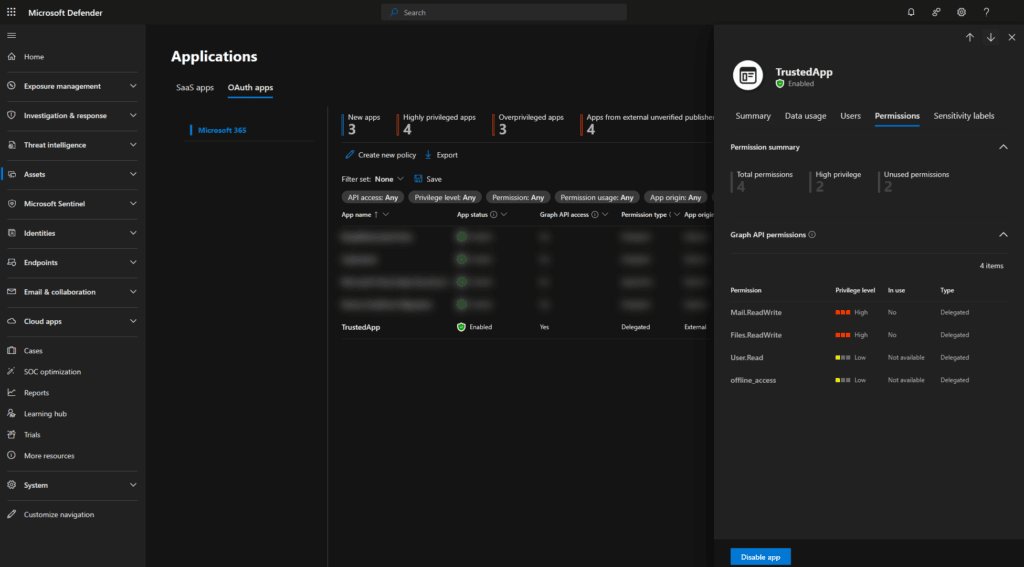Click Graph API permissions info icon
The image size is (1024, 567).
tap(812, 235)
